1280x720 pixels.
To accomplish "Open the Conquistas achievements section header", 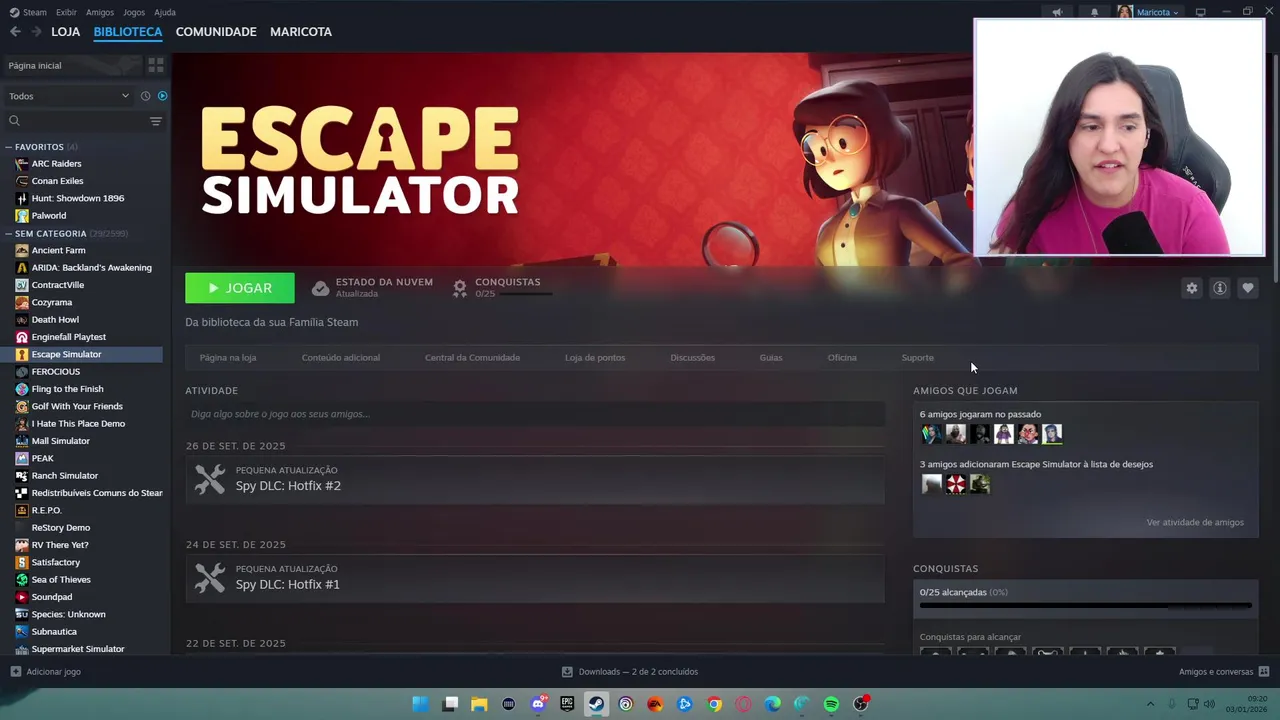I will [945, 569].
